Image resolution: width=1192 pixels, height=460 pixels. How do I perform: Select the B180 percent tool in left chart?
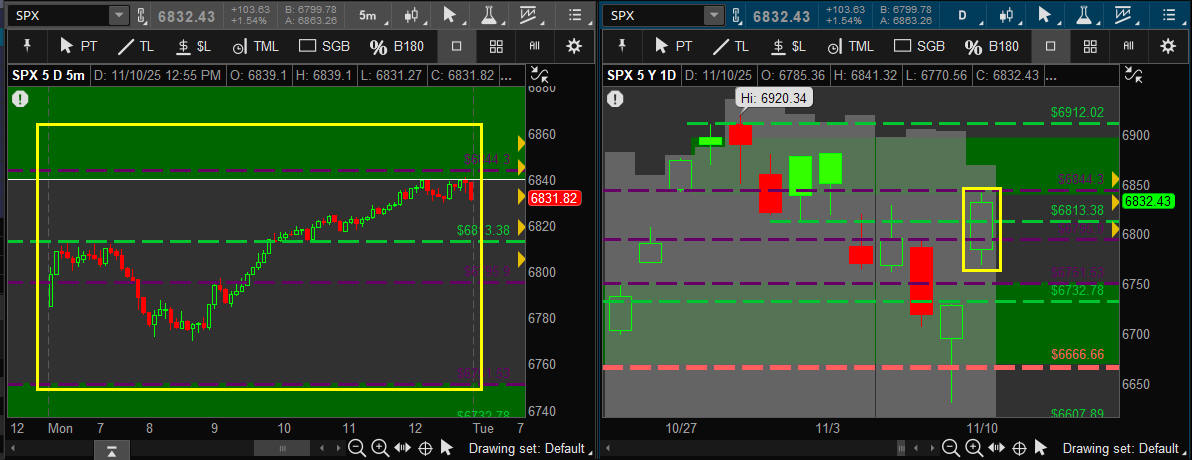(x=396, y=46)
